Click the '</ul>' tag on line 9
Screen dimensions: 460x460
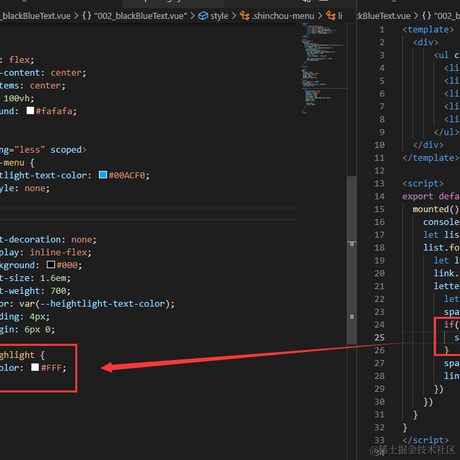pyautogui.click(x=446, y=132)
